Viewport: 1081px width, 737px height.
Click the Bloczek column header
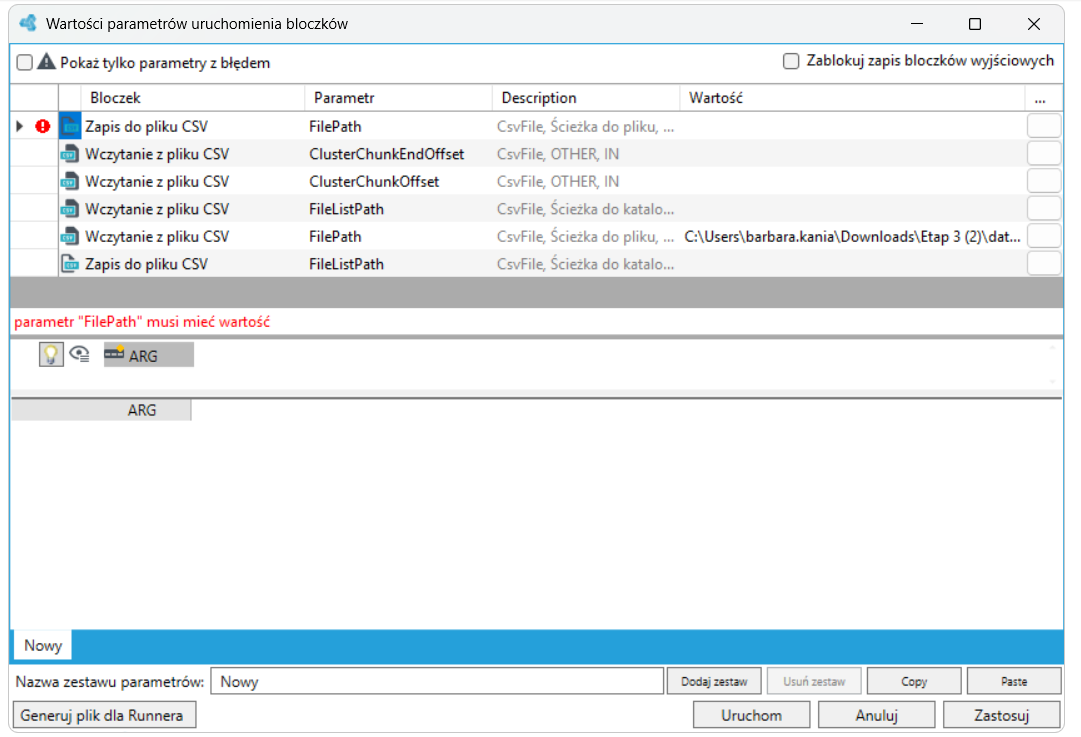click(x=192, y=98)
